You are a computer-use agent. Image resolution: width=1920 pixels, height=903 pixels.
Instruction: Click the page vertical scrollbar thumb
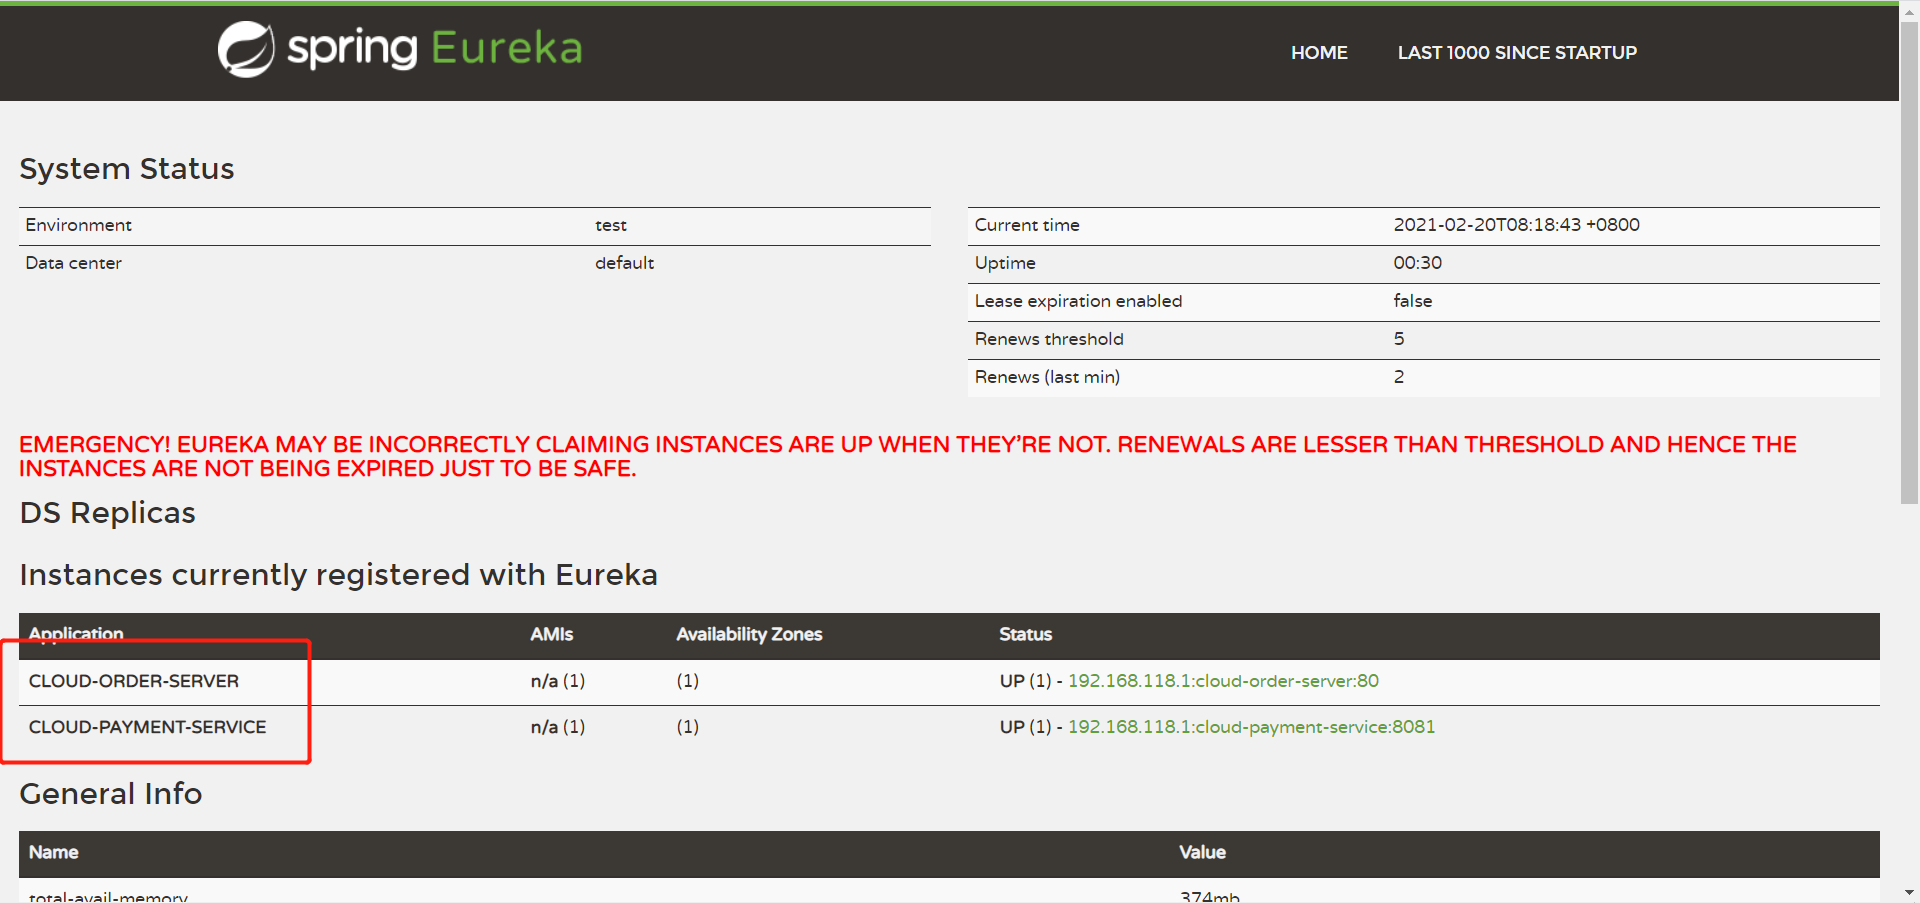[1909, 262]
